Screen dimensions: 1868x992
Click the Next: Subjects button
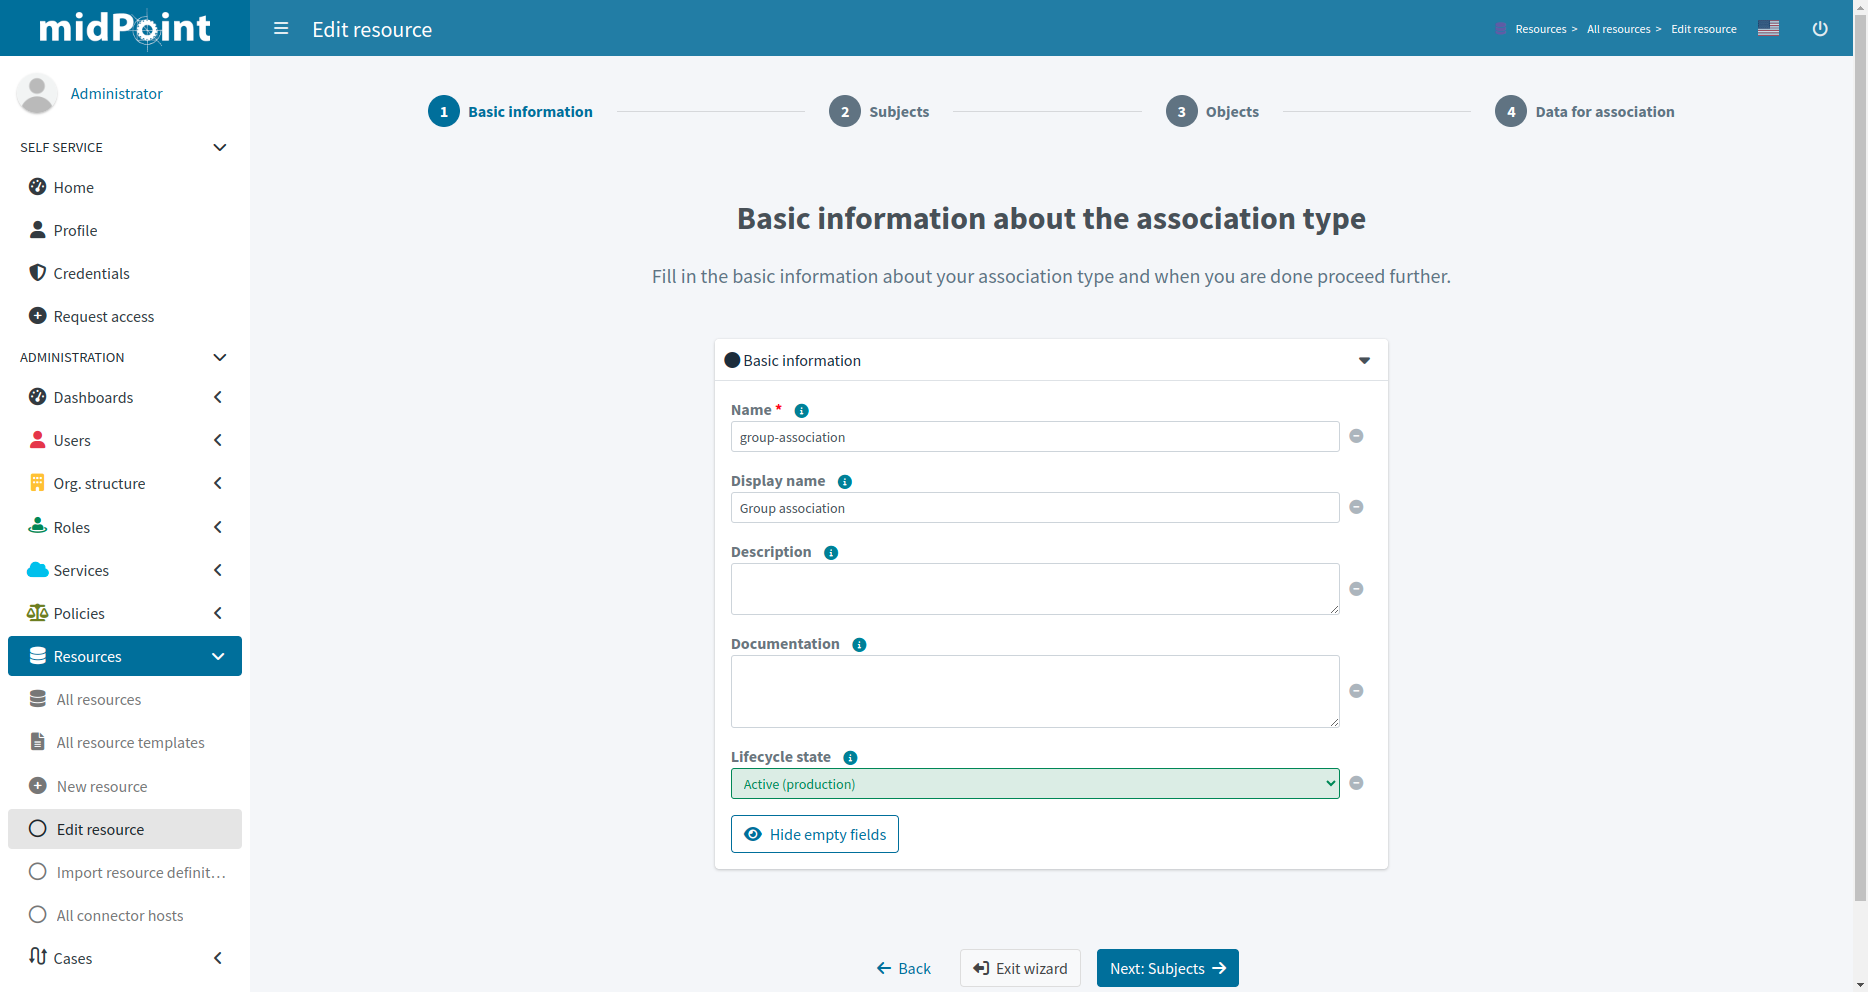coord(1167,968)
